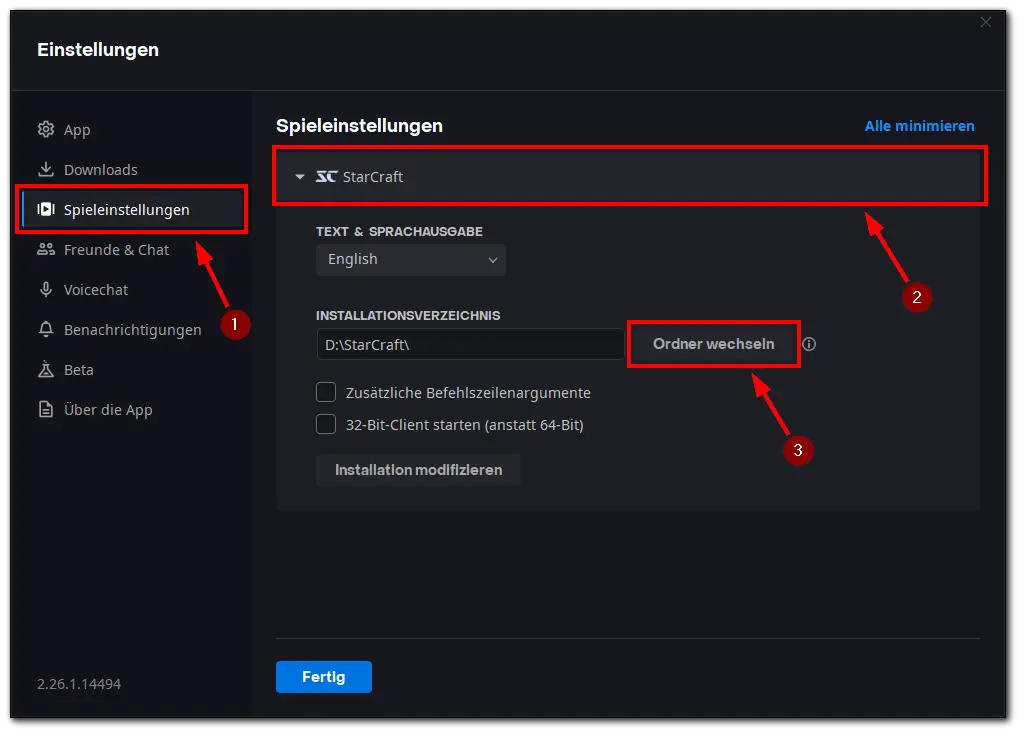Screen dimensions: 1024x736
Task: Click the version number 2.26.1.14494
Action: [79, 684]
